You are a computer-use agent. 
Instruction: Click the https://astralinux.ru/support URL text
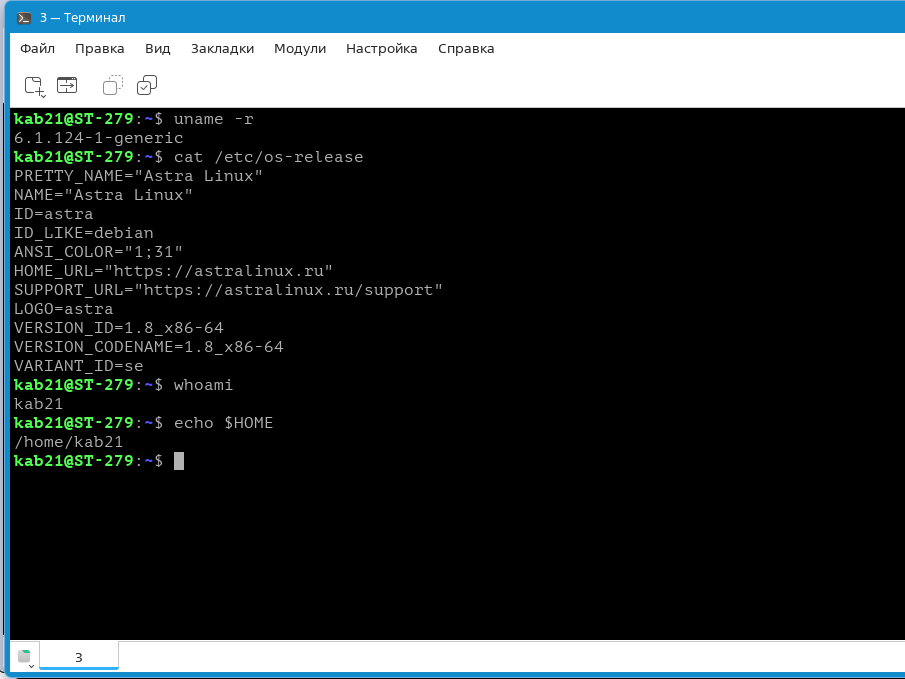click(x=292, y=290)
